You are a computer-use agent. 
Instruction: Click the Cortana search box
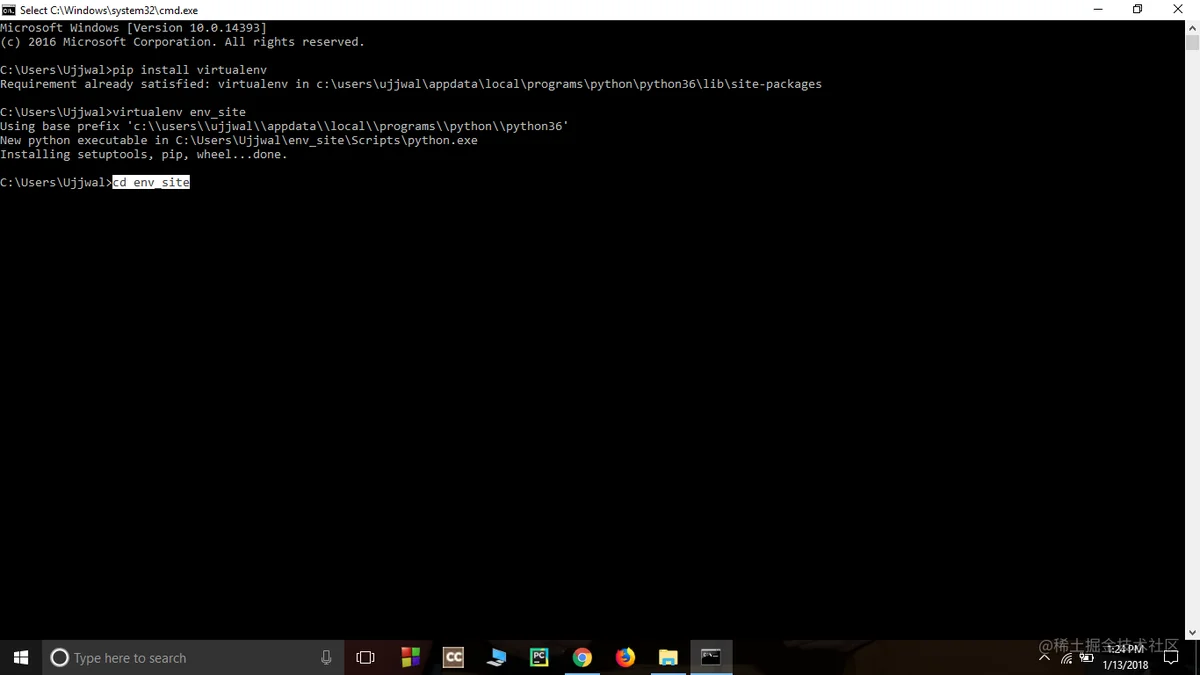click(193, 657)
